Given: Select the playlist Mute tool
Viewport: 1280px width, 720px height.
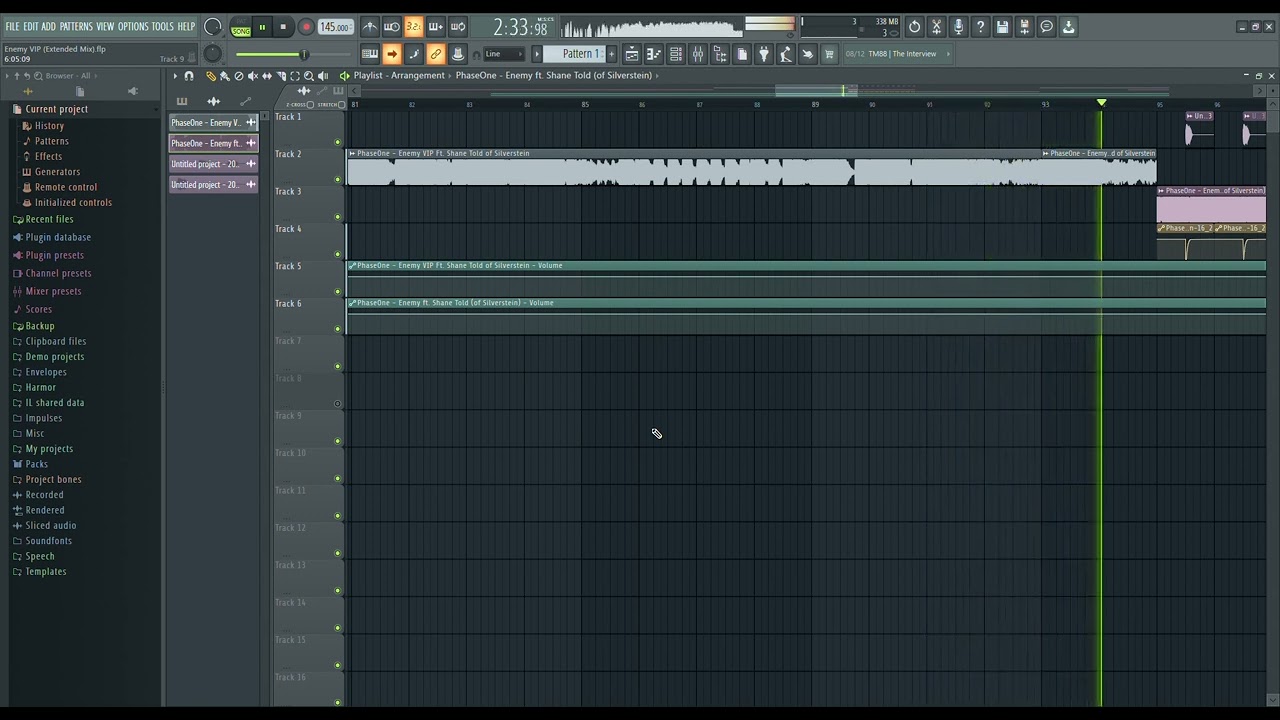Looking at the screenshot, I should [x=253, y=76].
